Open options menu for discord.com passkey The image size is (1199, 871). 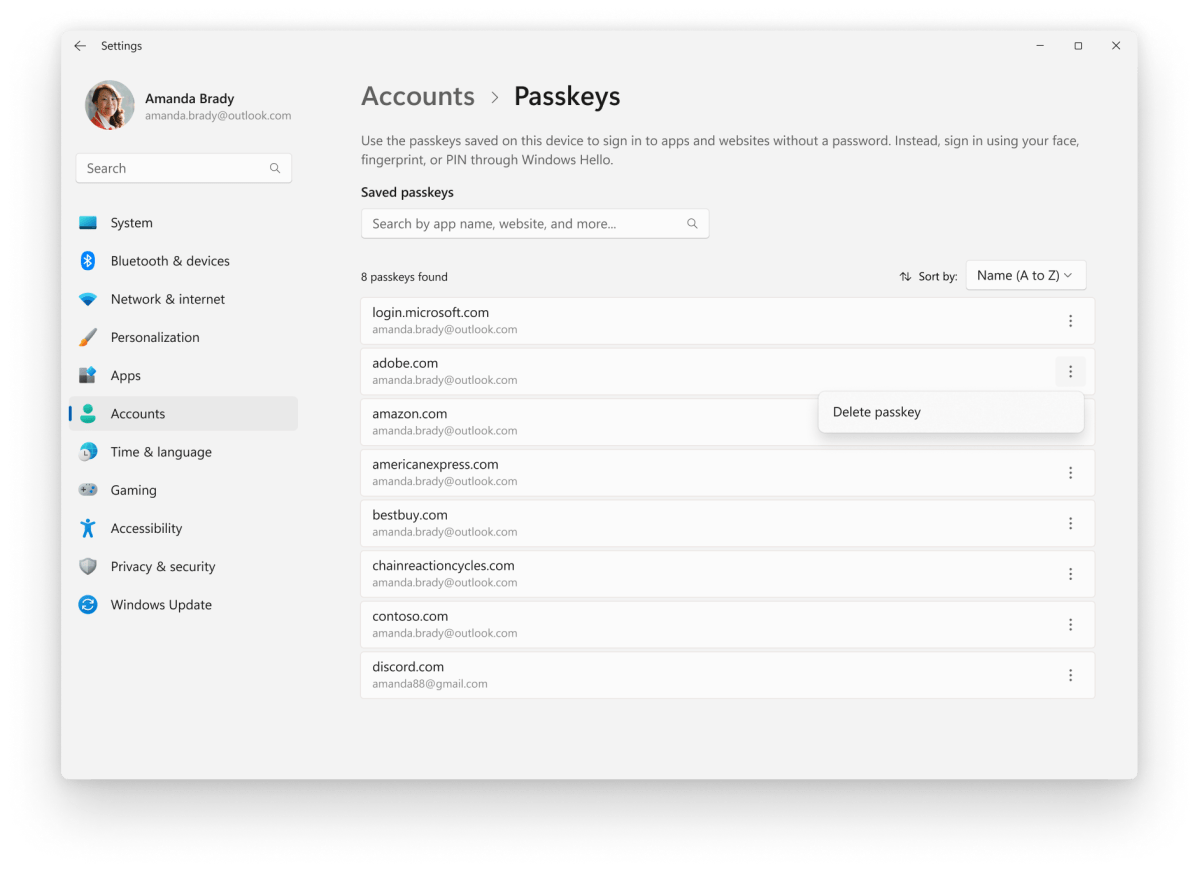pos(1070,674)
